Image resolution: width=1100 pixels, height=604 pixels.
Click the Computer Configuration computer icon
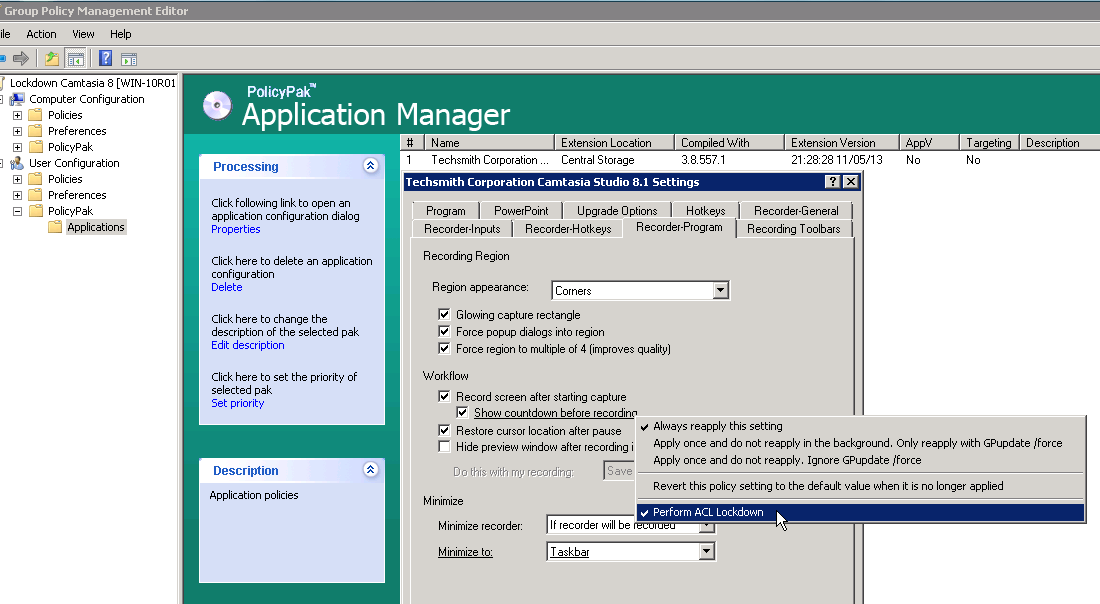[18, 99]
